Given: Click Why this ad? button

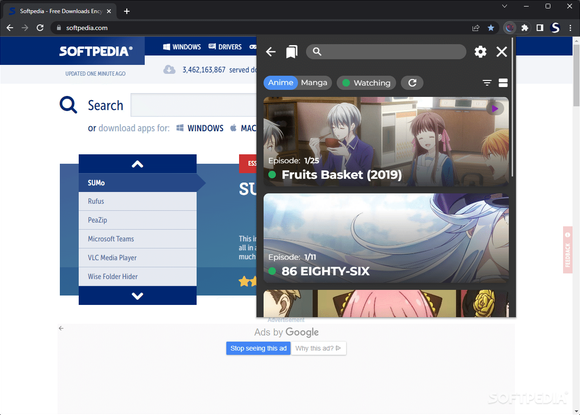Looking at the screenshot, I should point(318,348).
